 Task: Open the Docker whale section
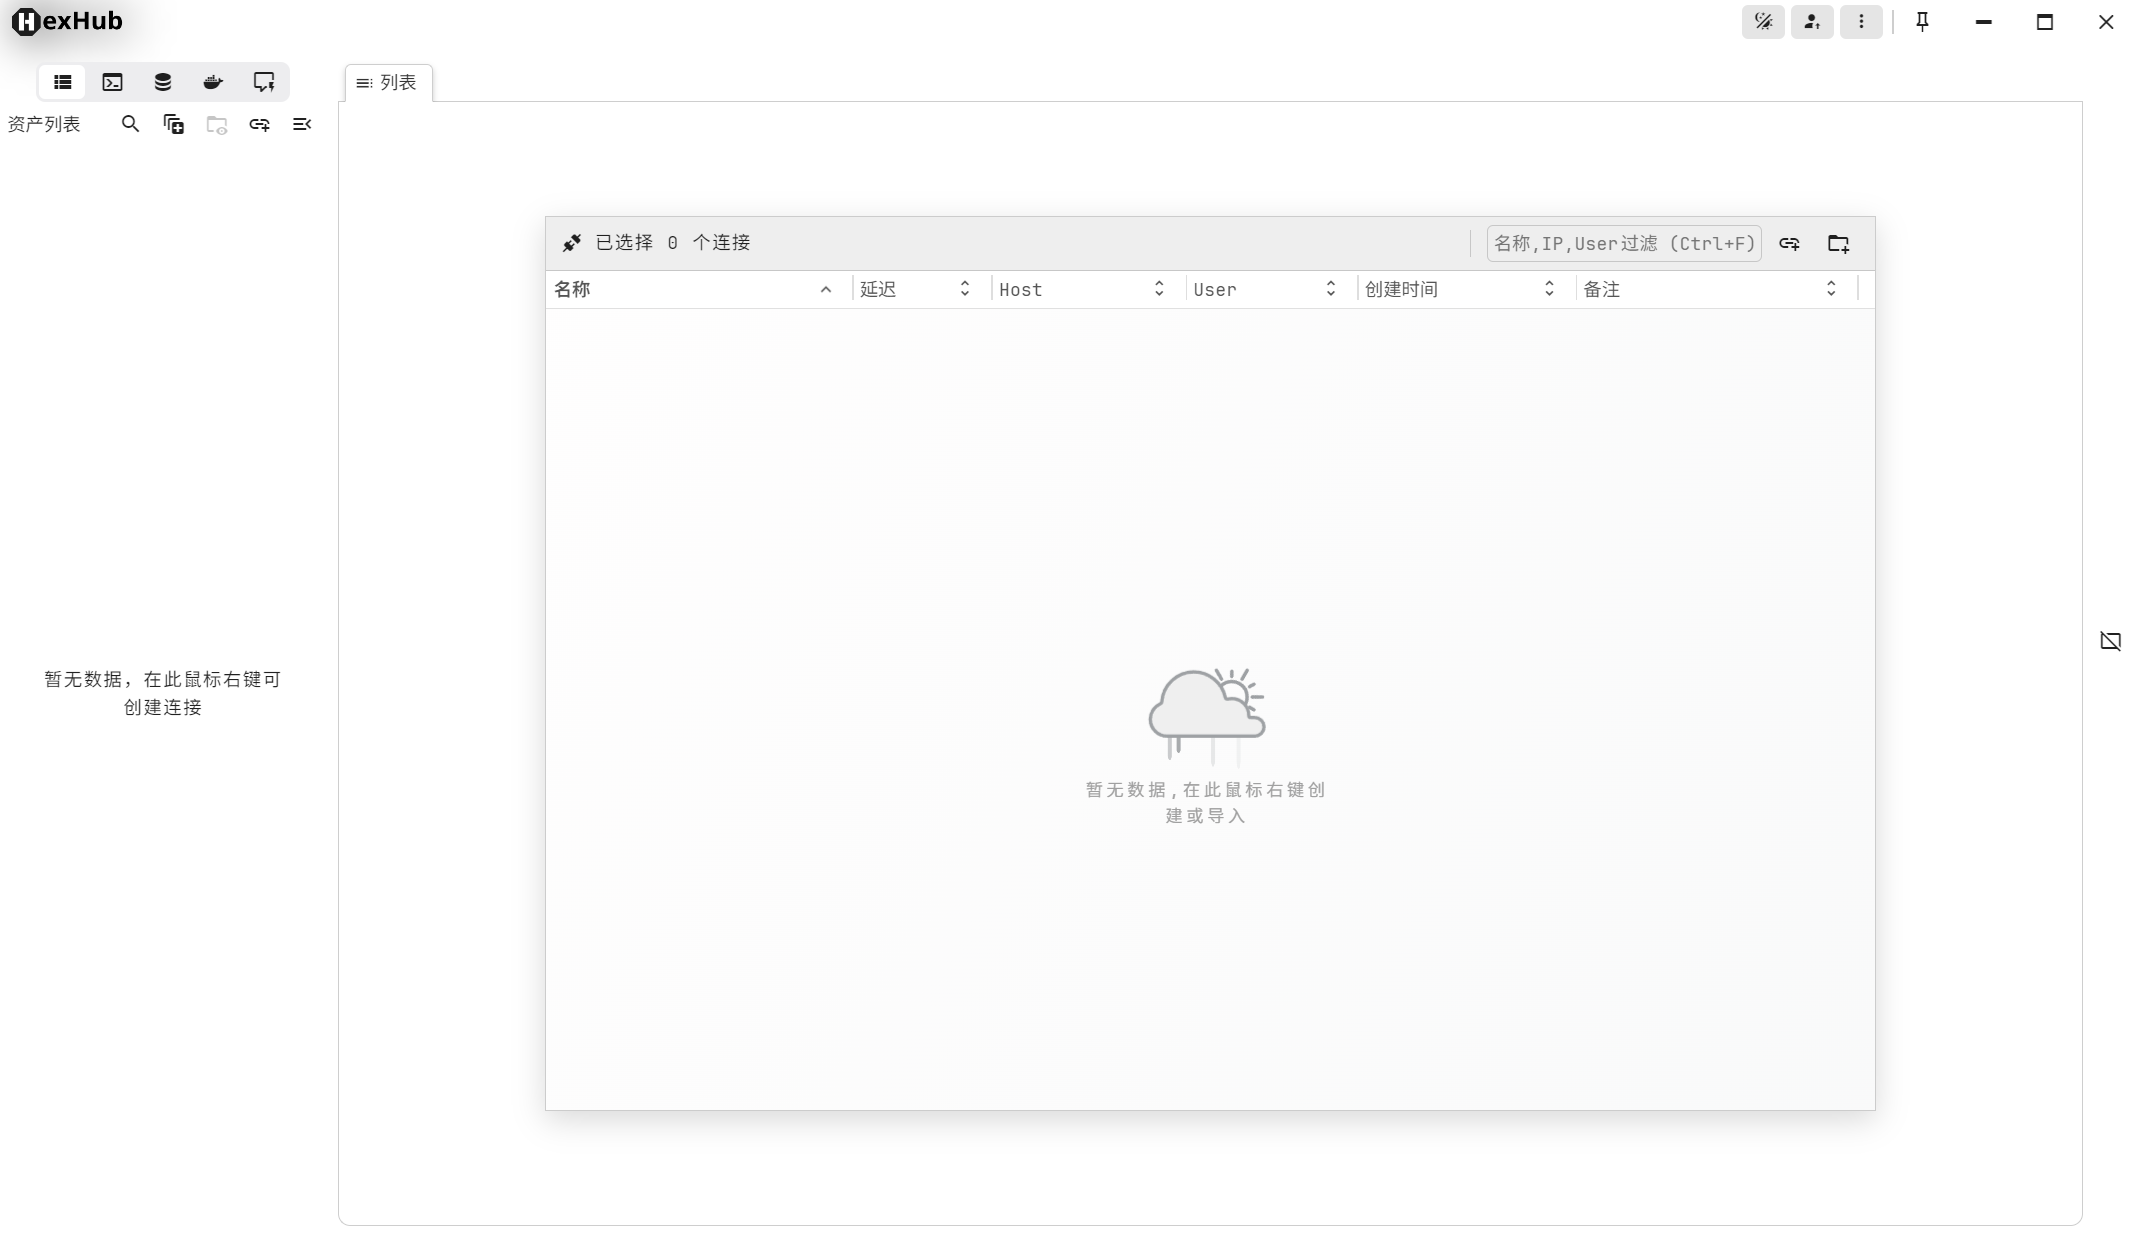point(213,82)
